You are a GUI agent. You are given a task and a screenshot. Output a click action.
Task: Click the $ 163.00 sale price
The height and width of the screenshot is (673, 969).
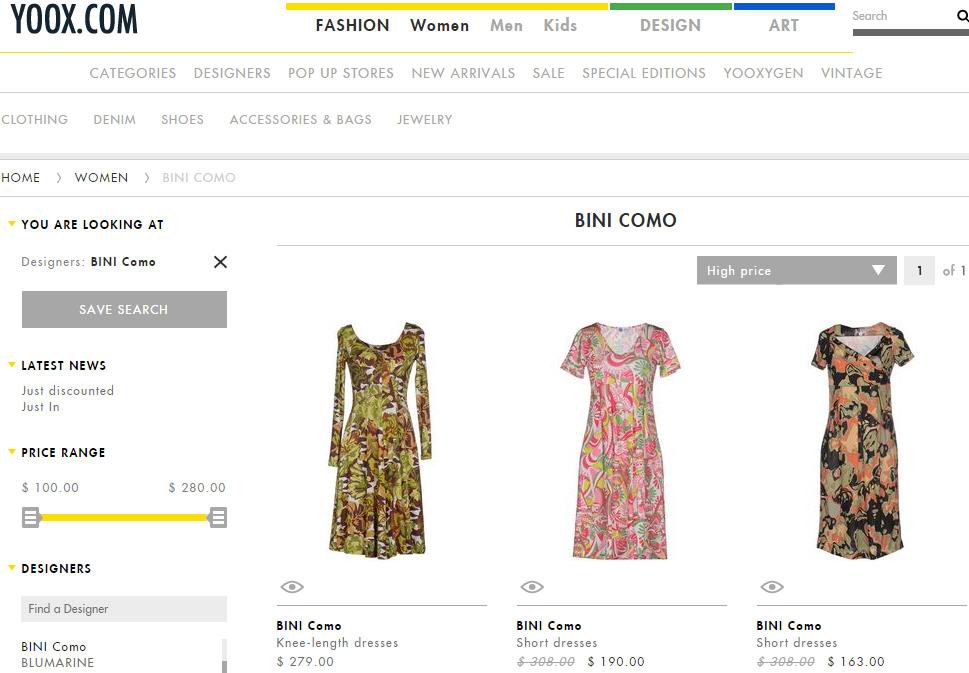(x=856, y=661)
